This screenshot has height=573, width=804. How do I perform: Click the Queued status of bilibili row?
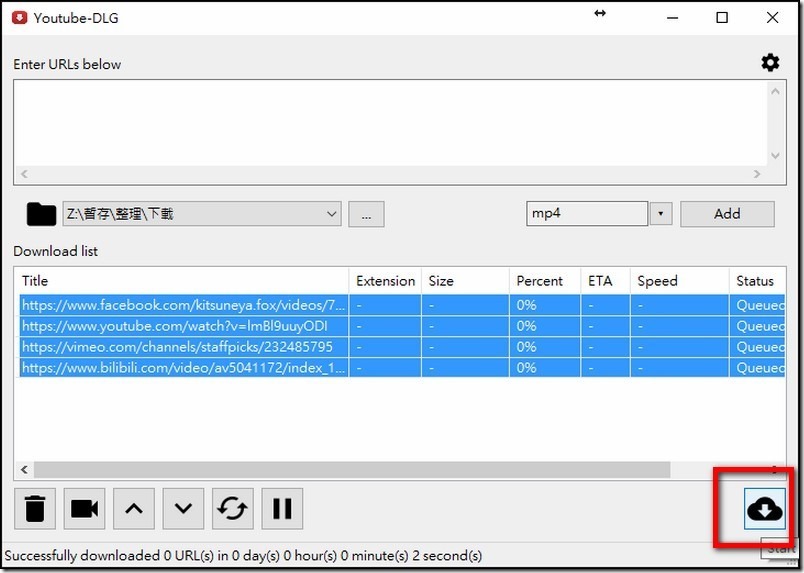760,368
